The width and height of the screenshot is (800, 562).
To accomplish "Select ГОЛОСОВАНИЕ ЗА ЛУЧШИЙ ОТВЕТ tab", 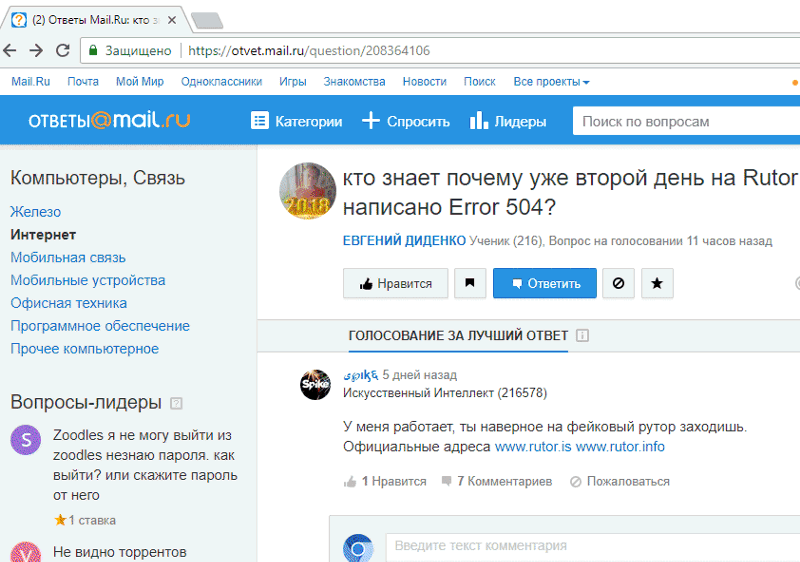I will click(458, 336).
